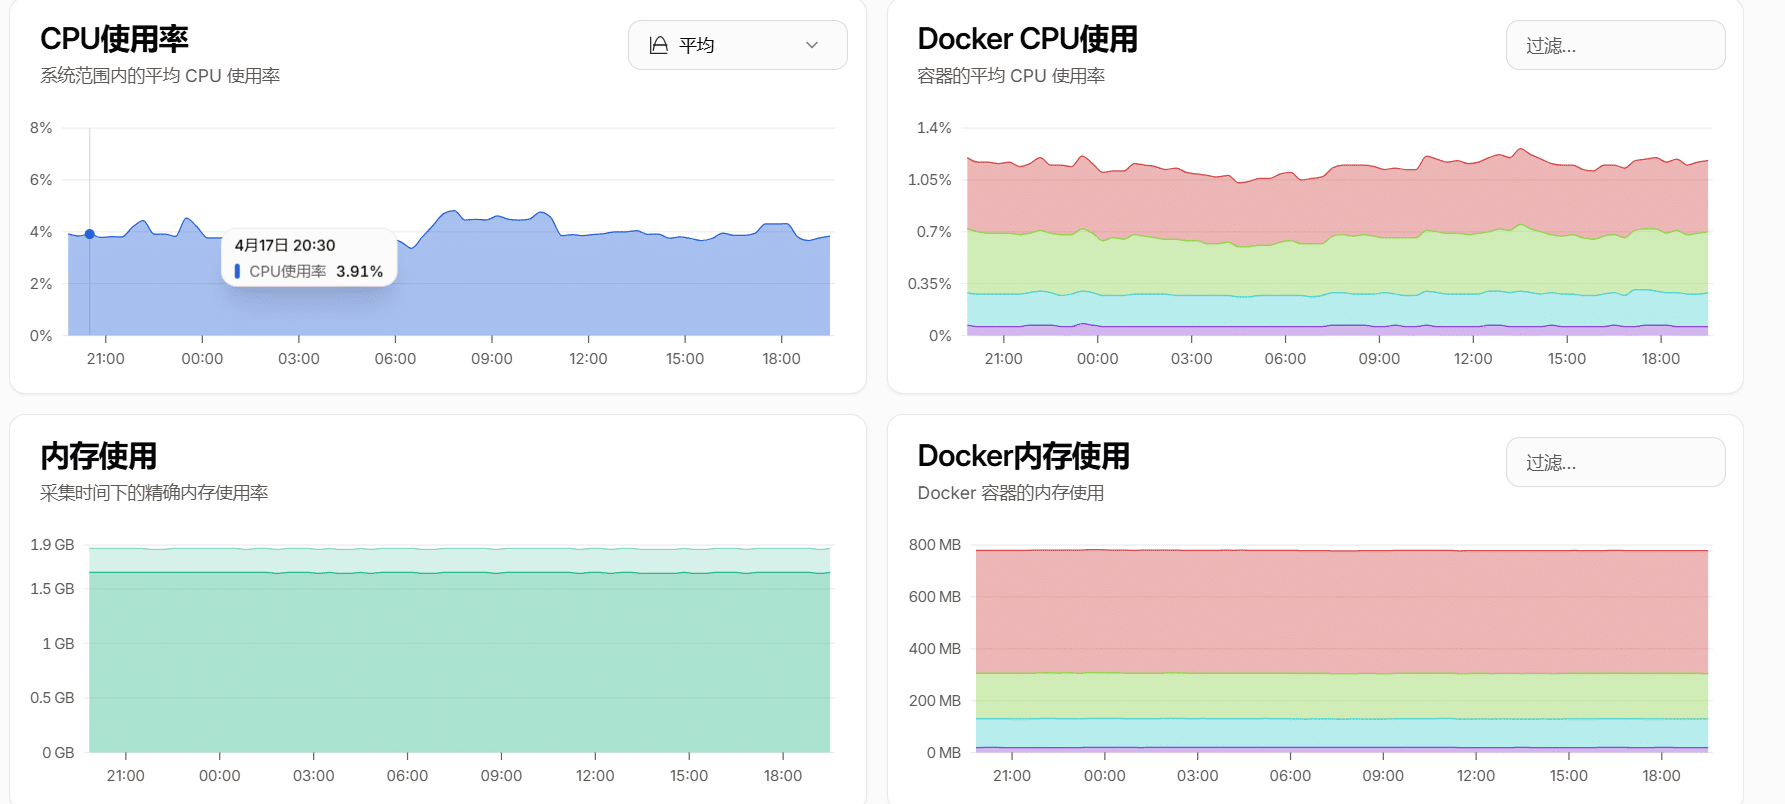The image size is (1785, 804).
Task: Click the green band in Docker memory chart
Action: [x=1340, y=695]
